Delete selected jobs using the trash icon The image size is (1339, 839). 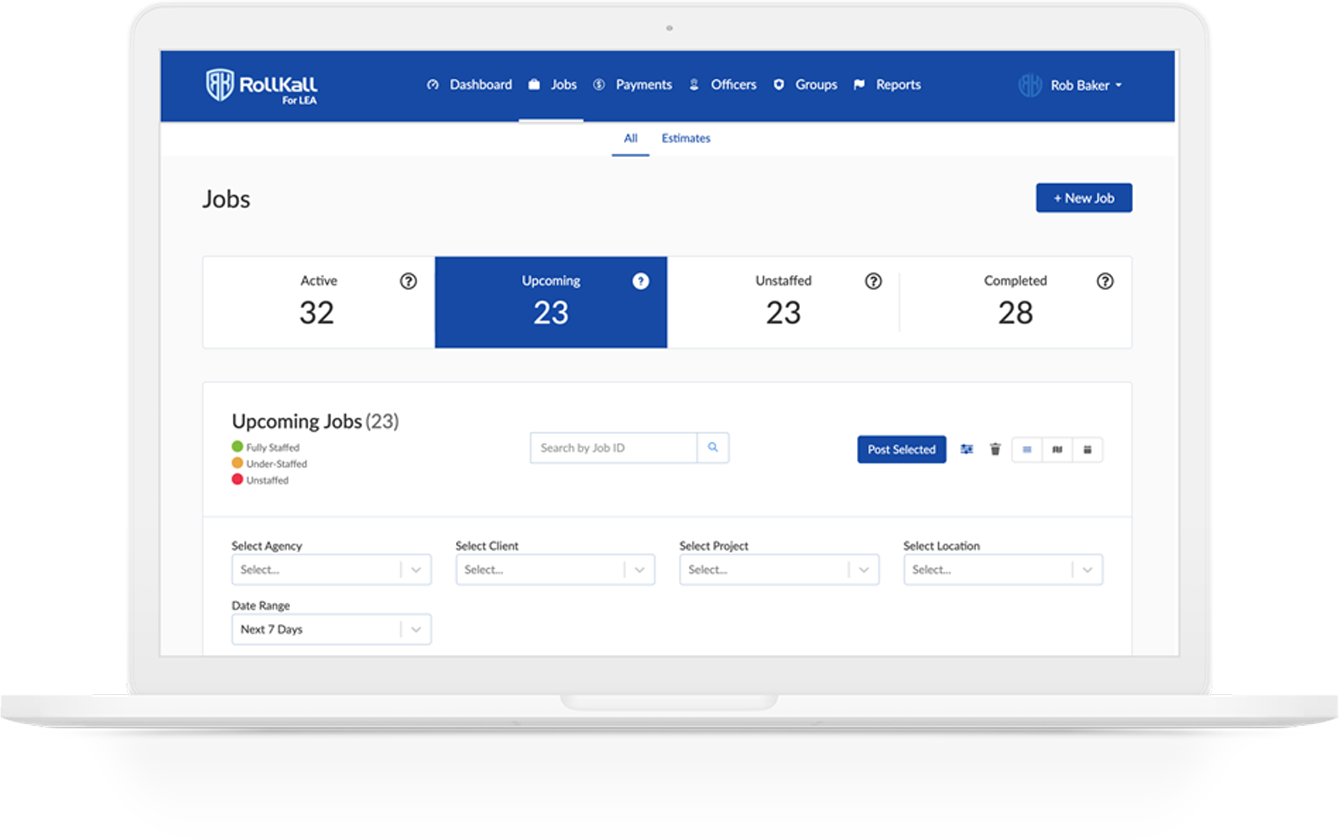pyautogui.click(x=995, y=449)
